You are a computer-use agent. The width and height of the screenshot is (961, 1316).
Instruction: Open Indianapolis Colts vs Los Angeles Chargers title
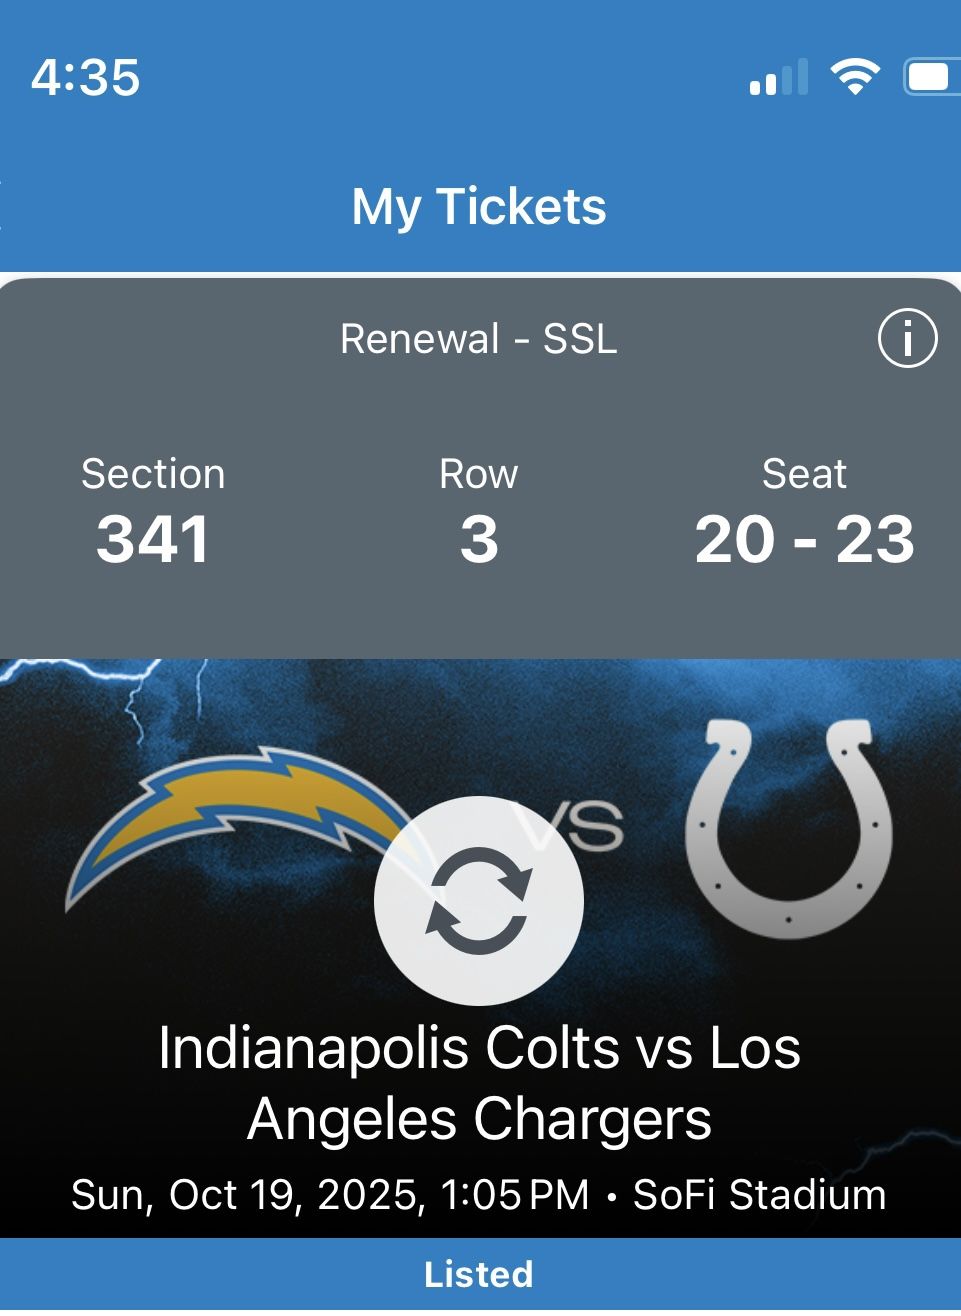[x=479, y=1083]
